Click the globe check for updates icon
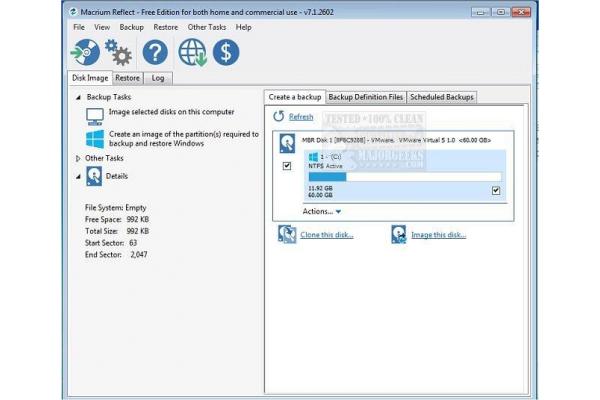 tap(192, 52)
